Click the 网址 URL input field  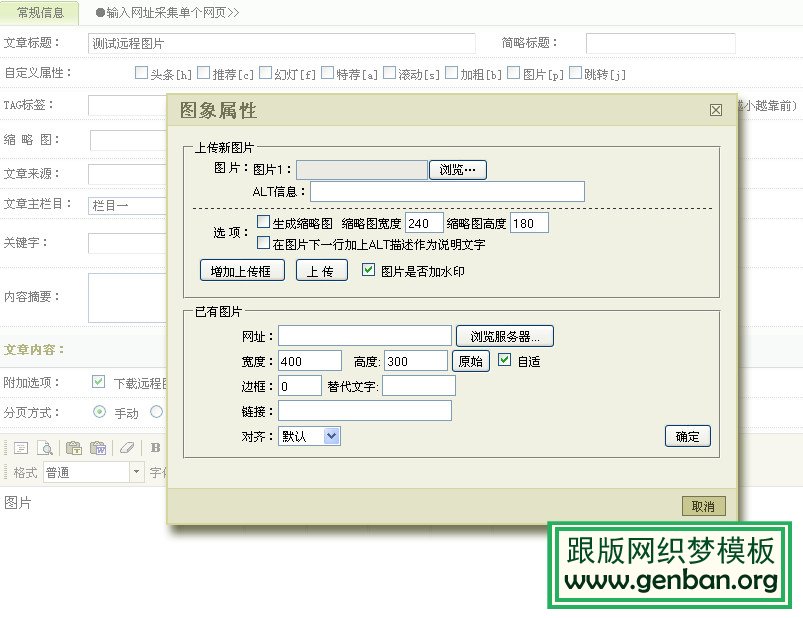tap(365, 336)
